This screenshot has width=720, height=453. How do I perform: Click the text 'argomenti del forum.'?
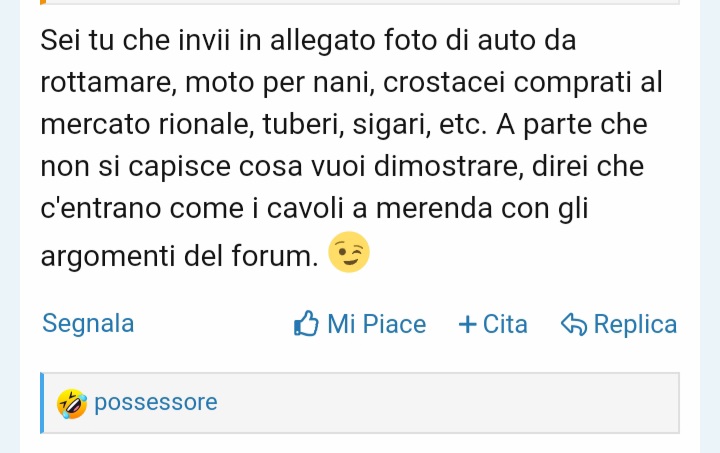180,255
